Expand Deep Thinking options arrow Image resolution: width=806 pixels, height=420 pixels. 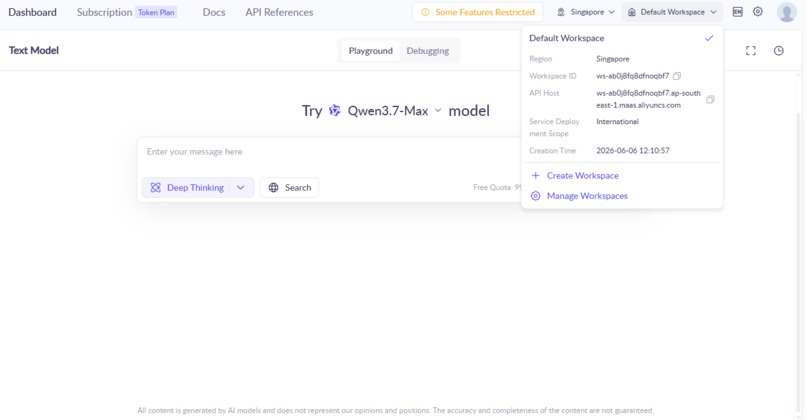tap(241, 188)
